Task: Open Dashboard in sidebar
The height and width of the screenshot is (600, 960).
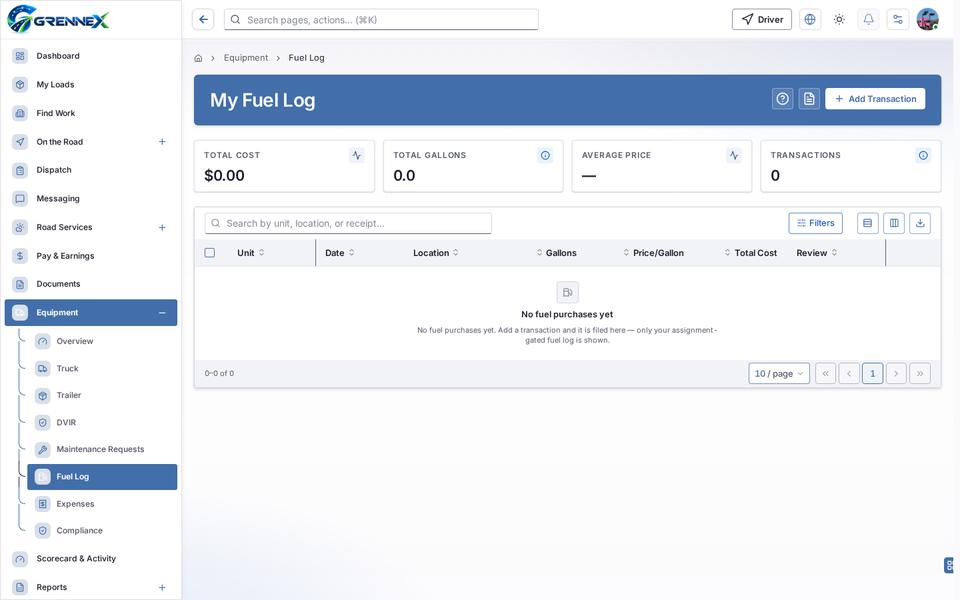Action: pyautogui.click(x=91, y=56)
